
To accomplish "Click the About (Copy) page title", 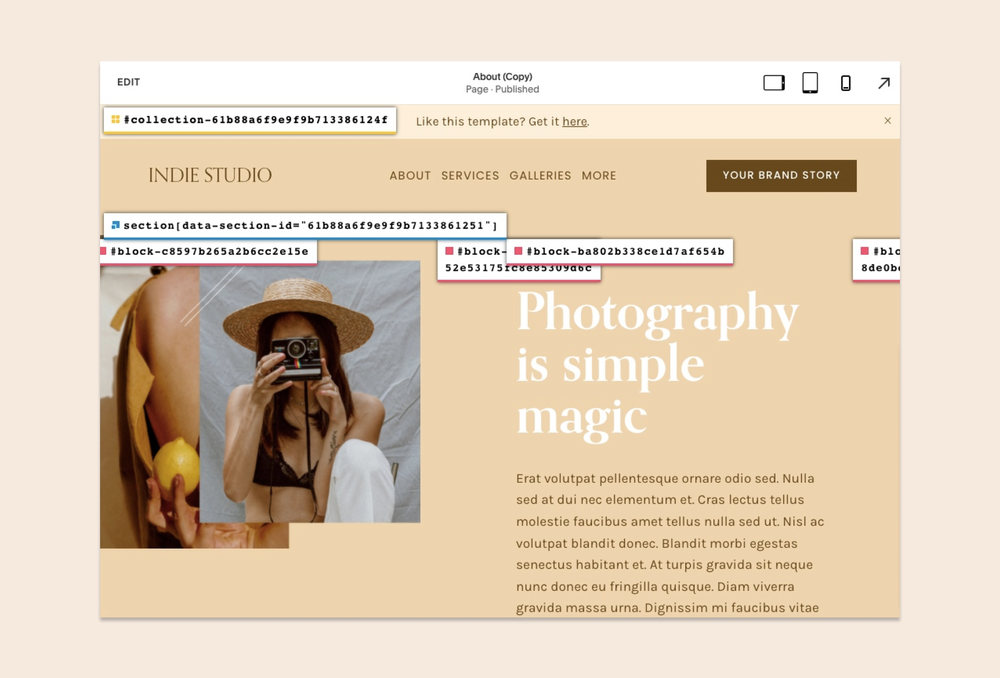I will pos(502,76).
